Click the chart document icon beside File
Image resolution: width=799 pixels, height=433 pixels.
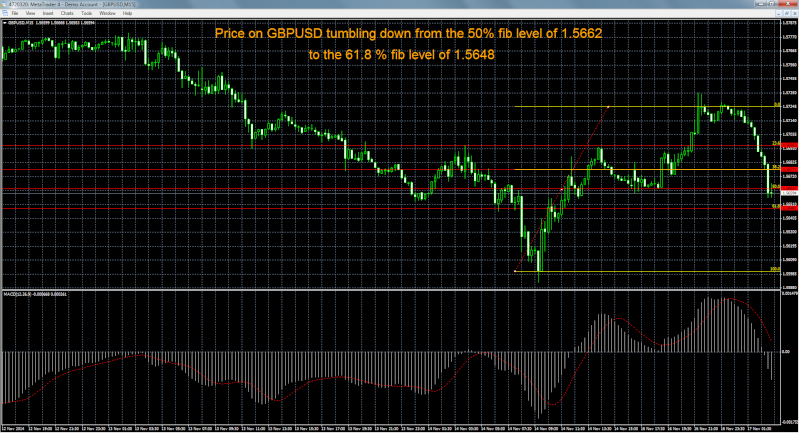tap(5, 13)
